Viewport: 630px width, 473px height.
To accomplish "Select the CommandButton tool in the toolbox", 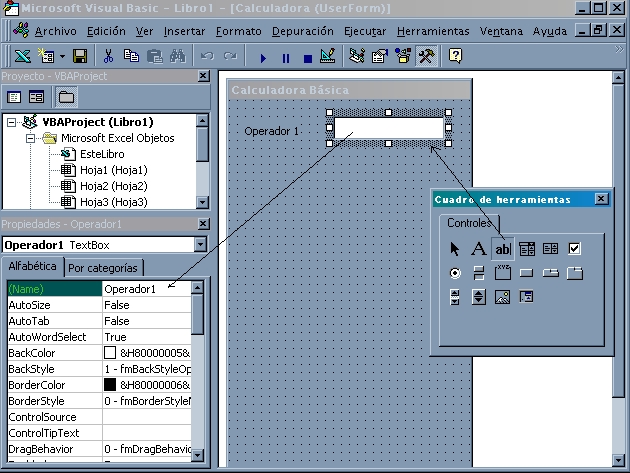I will (x=526, y=272).
